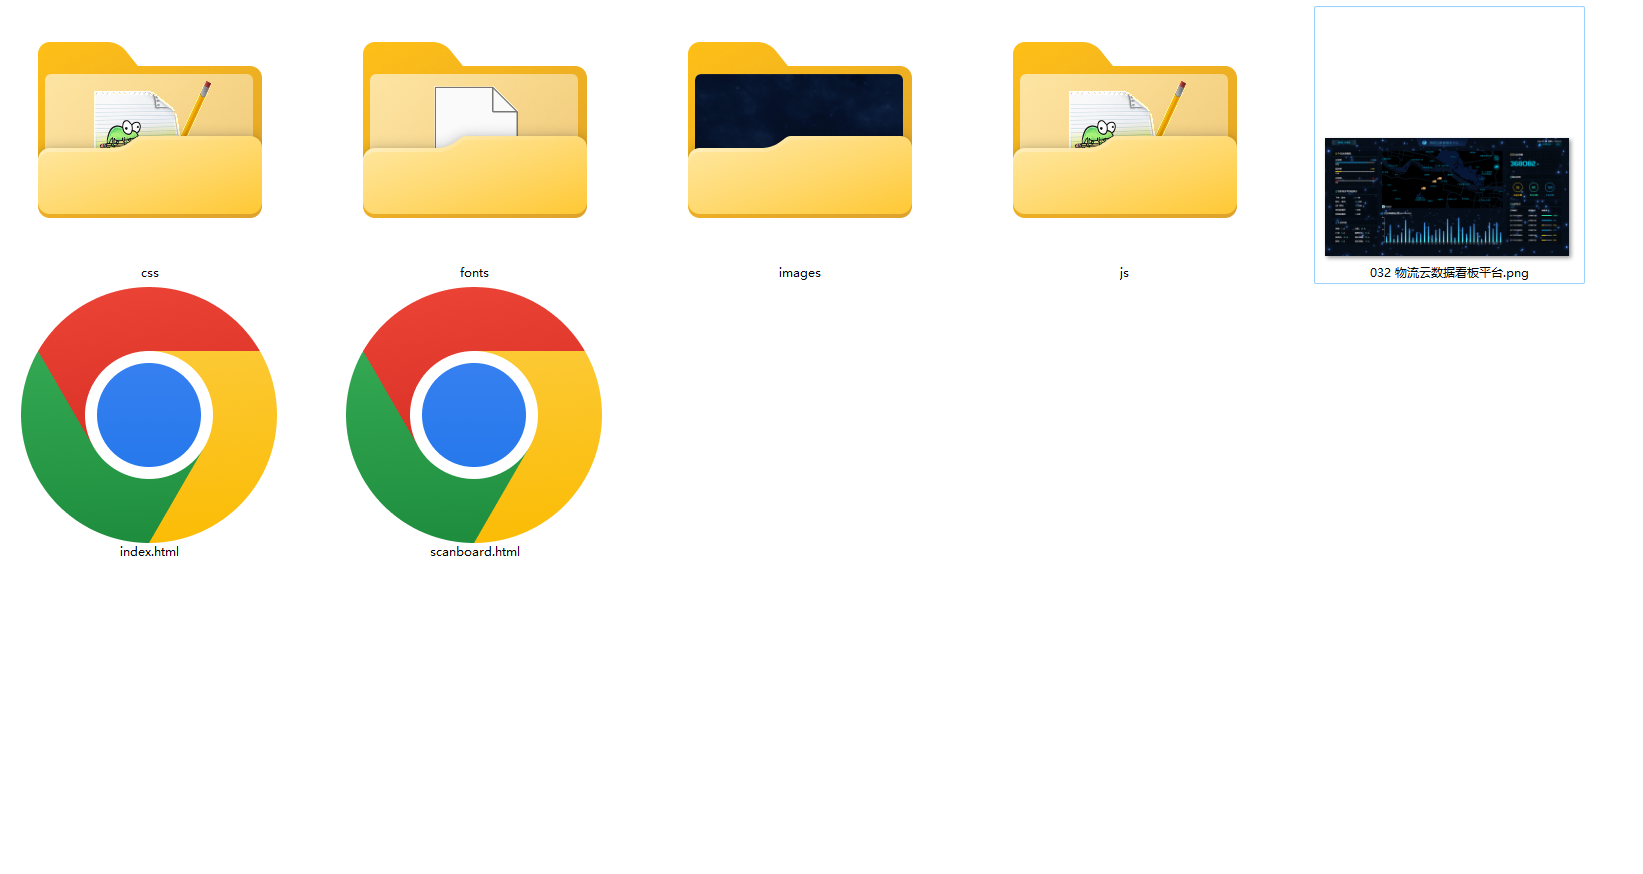The image size is (1643, 874).
Task: Select the index.html Chrome icon
Action: point(149,415)
